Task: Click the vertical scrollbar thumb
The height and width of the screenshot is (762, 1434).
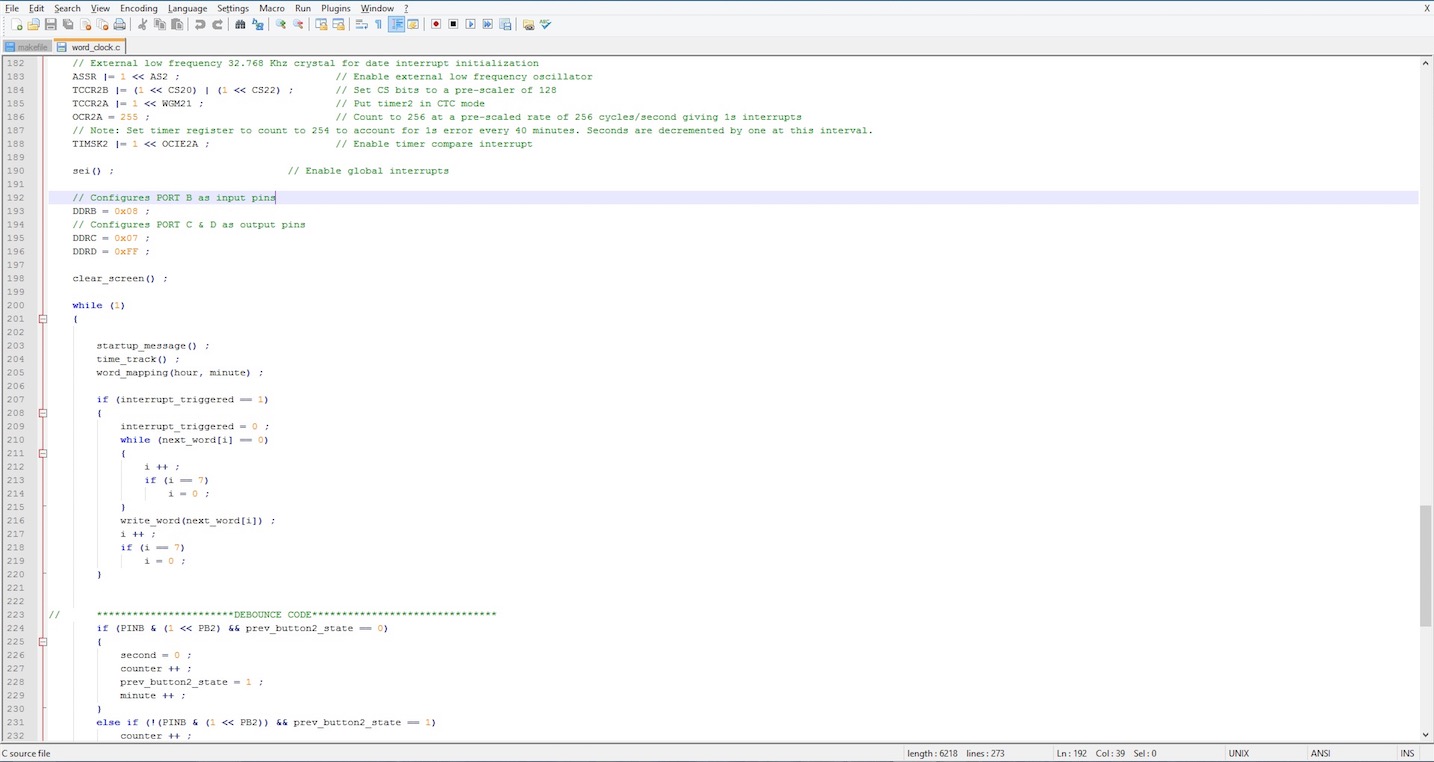Action: 1425,565
